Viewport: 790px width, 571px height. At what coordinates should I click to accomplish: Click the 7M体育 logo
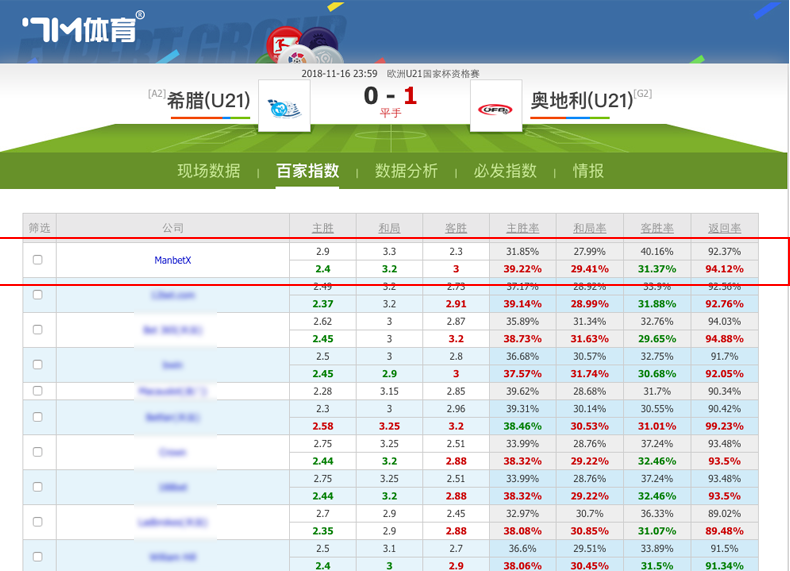click(82, 27)
